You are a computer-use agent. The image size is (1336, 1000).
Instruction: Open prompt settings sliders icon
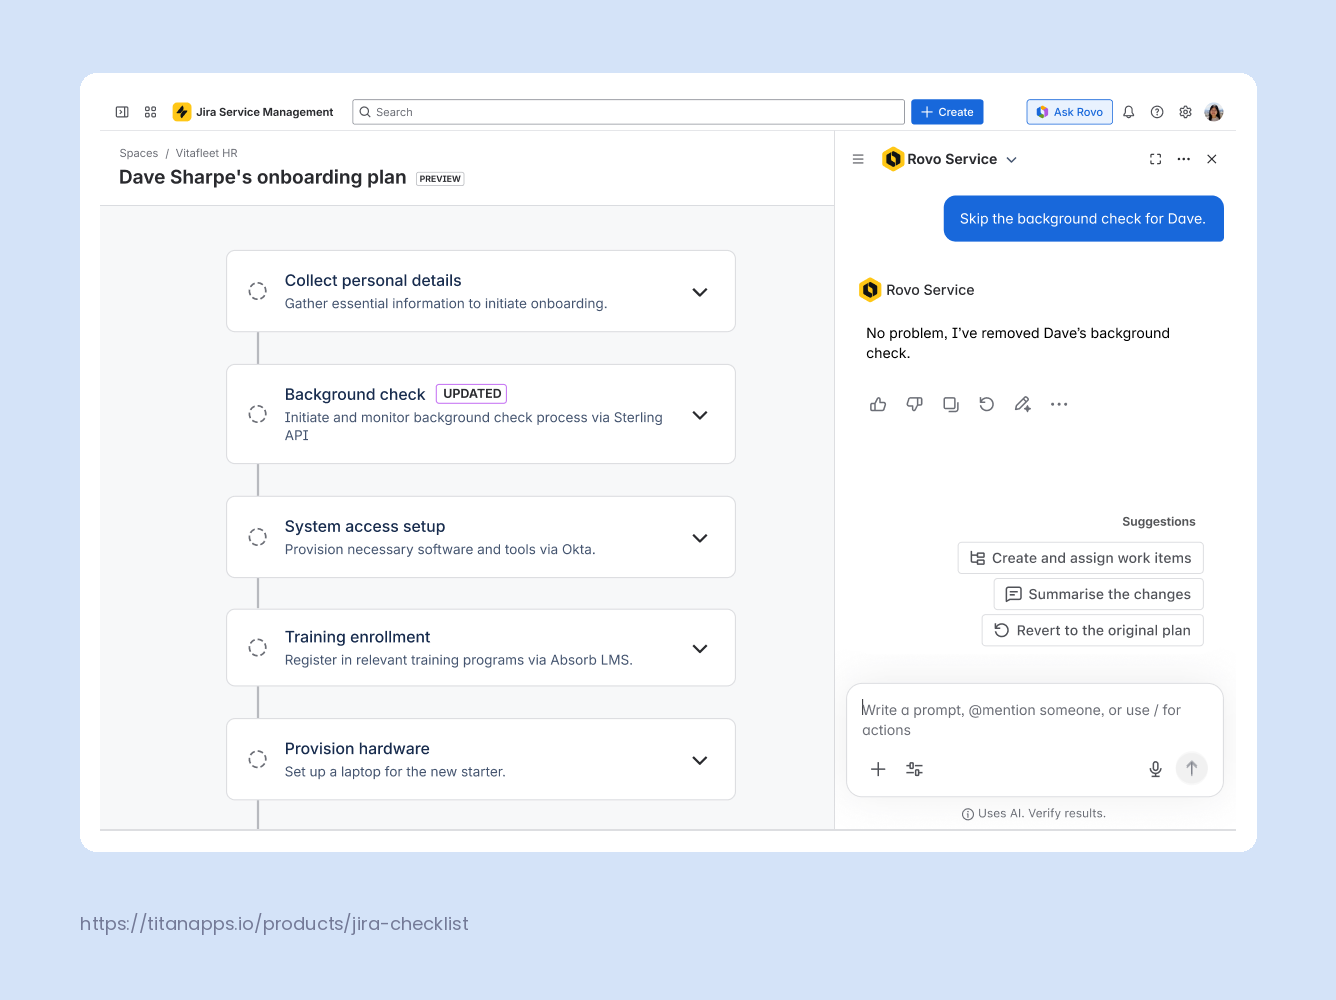point(914,769)
